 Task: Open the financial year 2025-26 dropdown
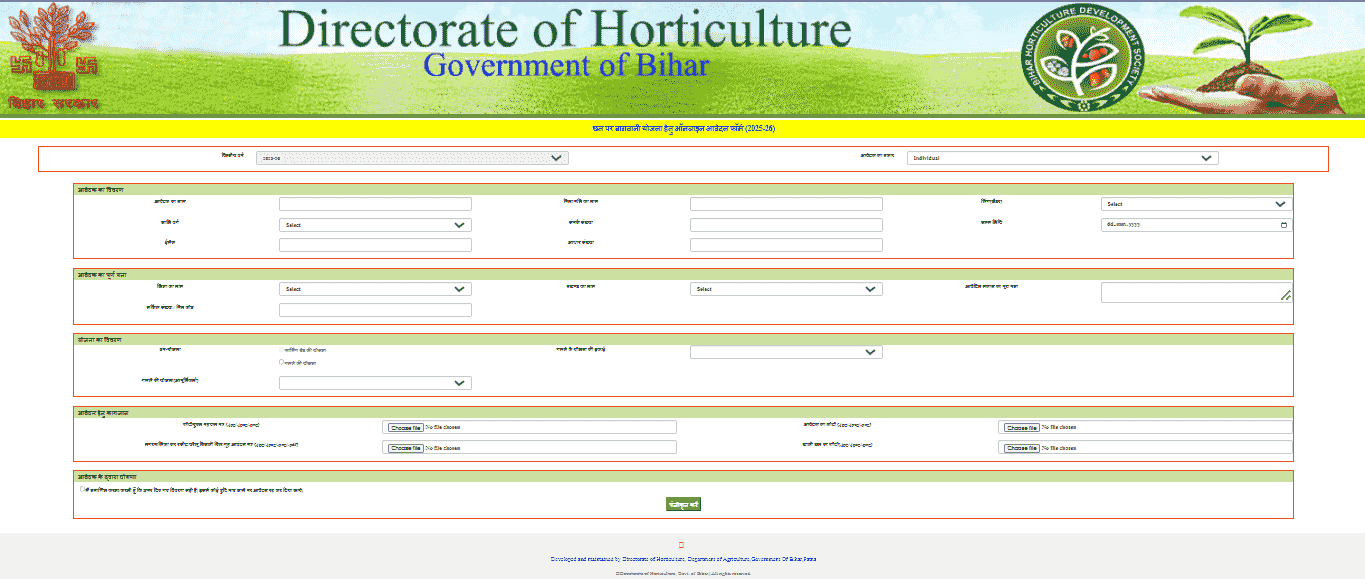pyautogui.click(x=412, y=158)
